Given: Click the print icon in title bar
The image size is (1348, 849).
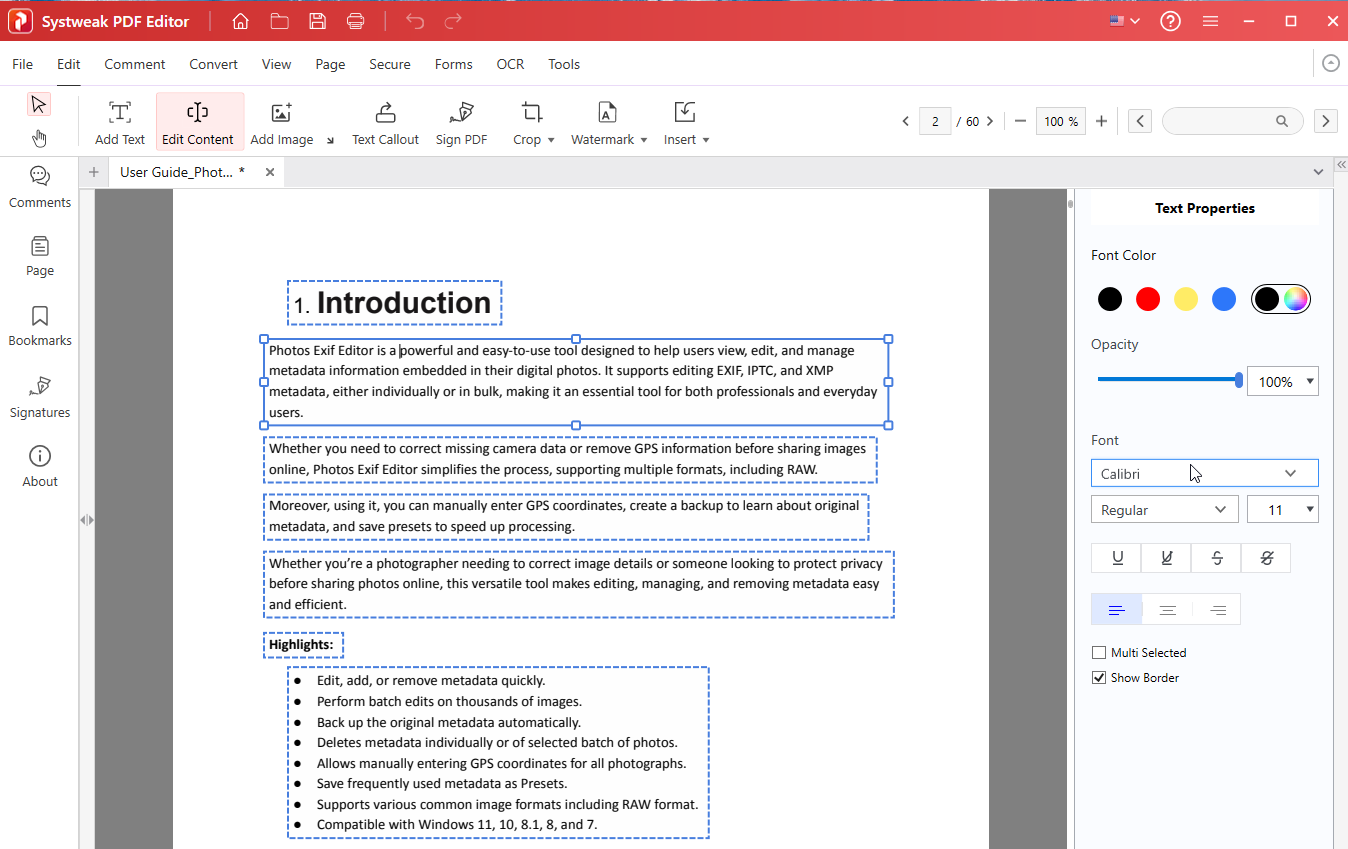Looking at the screenshot, I should (355, 22).
